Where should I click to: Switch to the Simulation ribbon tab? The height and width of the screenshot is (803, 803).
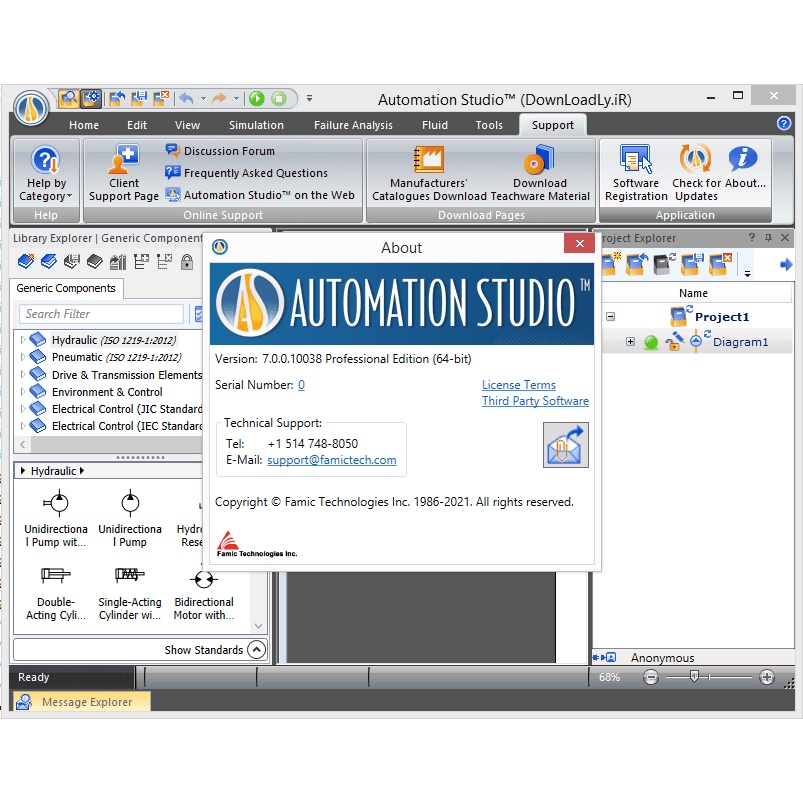(x=256, y=125)
